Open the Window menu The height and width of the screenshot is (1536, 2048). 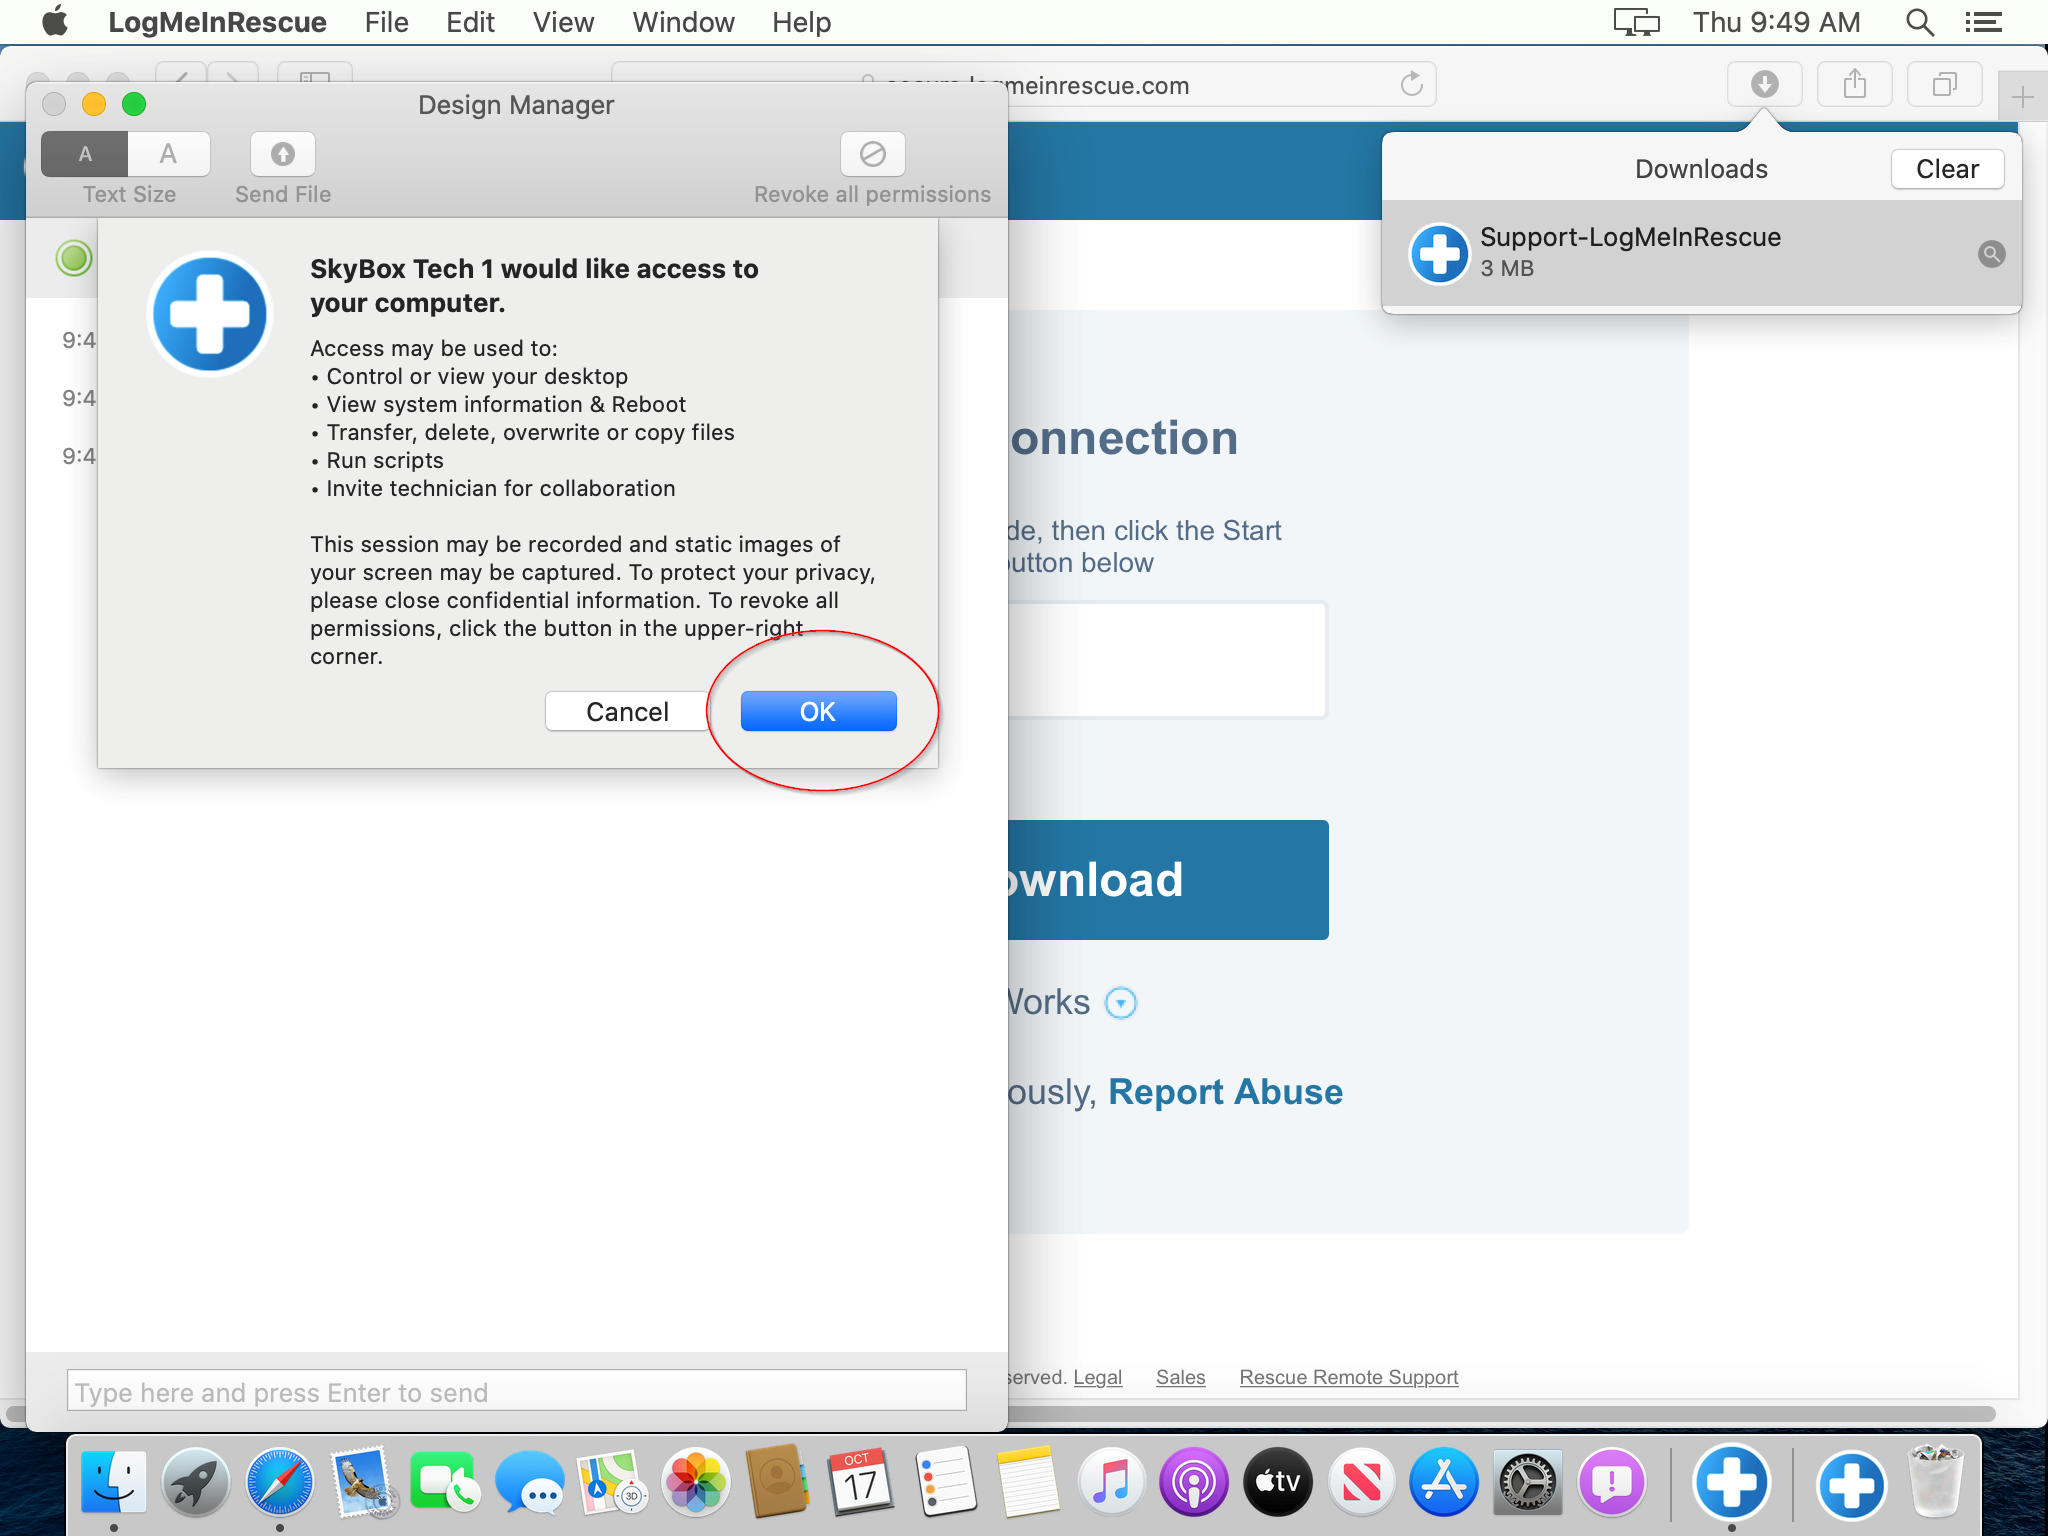click(x=683, y=22)
